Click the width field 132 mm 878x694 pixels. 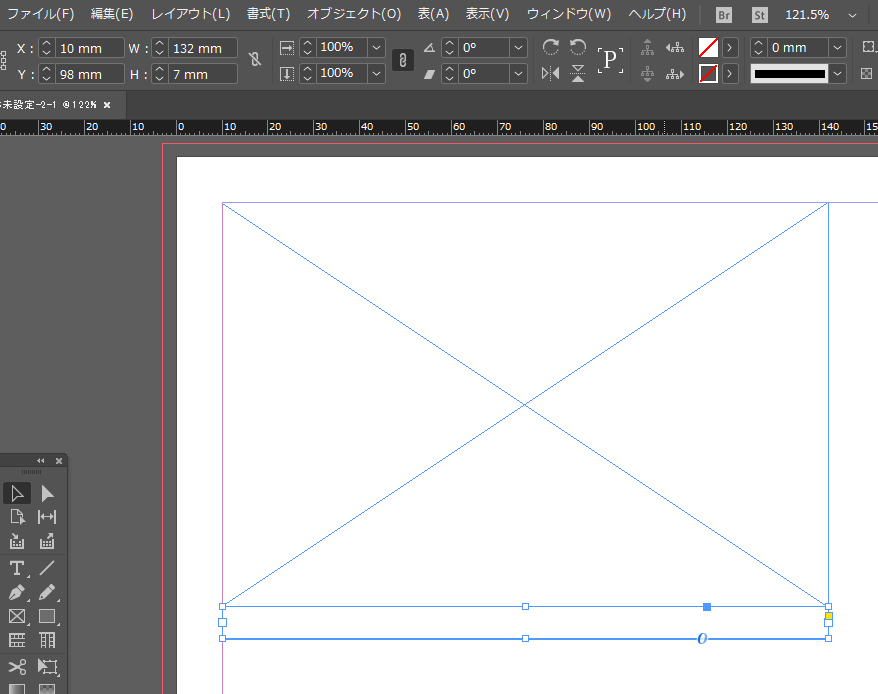click(202, 48)
